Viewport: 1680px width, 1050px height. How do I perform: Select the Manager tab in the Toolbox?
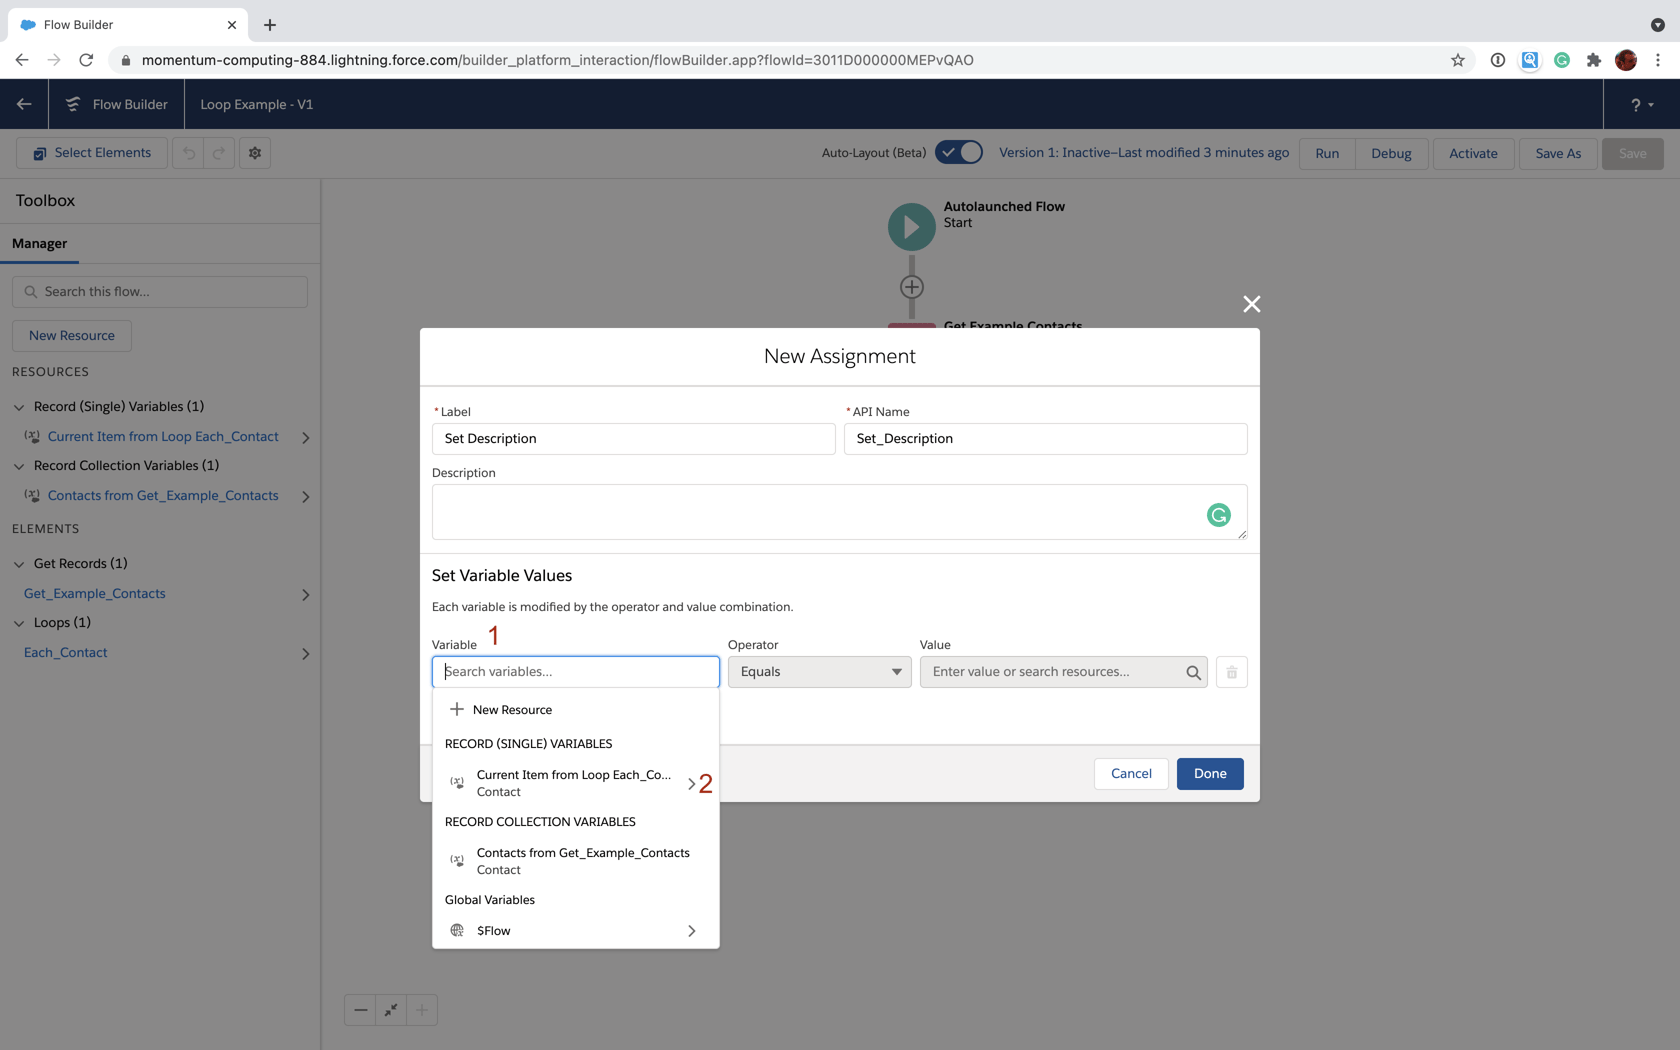tap(40, 243)
